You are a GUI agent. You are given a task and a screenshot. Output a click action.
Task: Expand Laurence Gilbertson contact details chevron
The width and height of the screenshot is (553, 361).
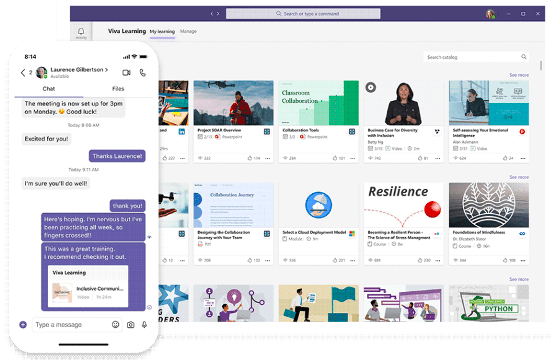click(107, 70)
